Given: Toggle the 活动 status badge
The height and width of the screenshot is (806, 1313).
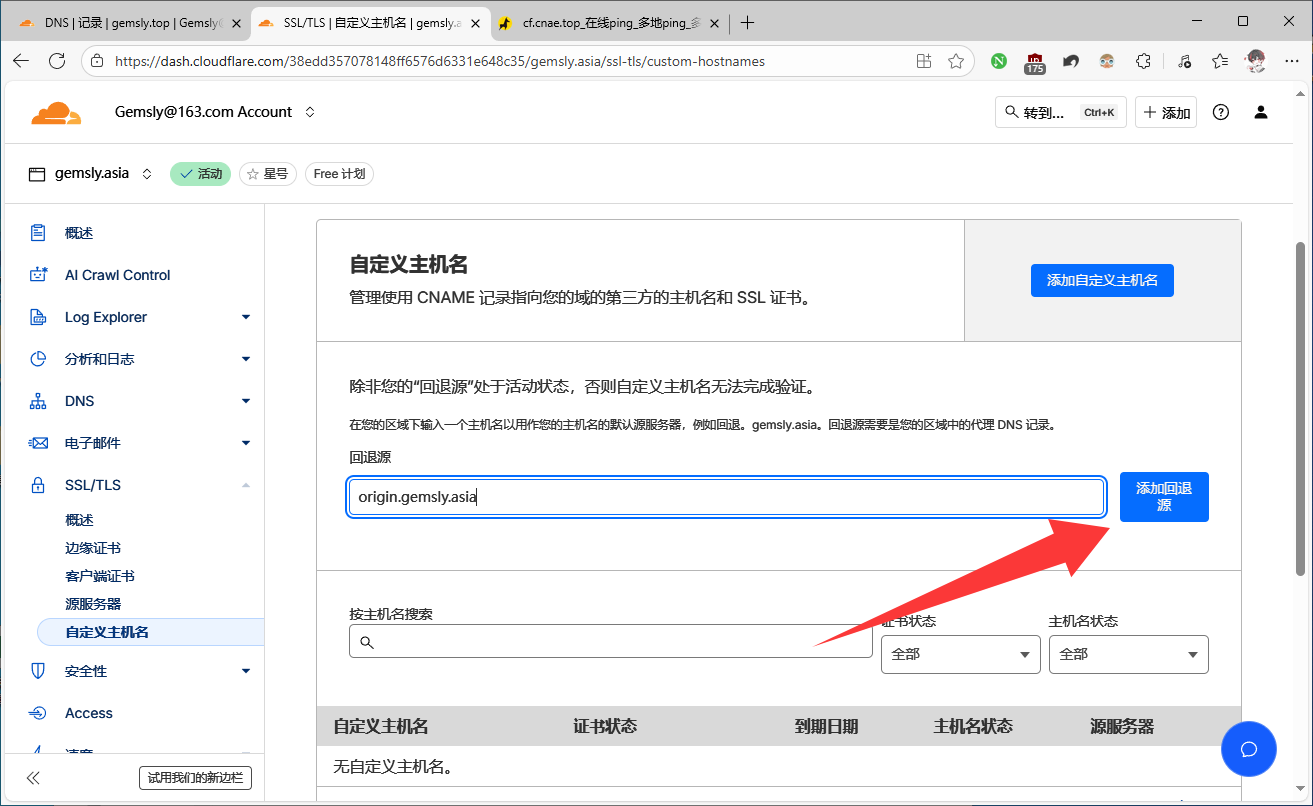Looking at the screenshot, I should [x=200, y=173].
